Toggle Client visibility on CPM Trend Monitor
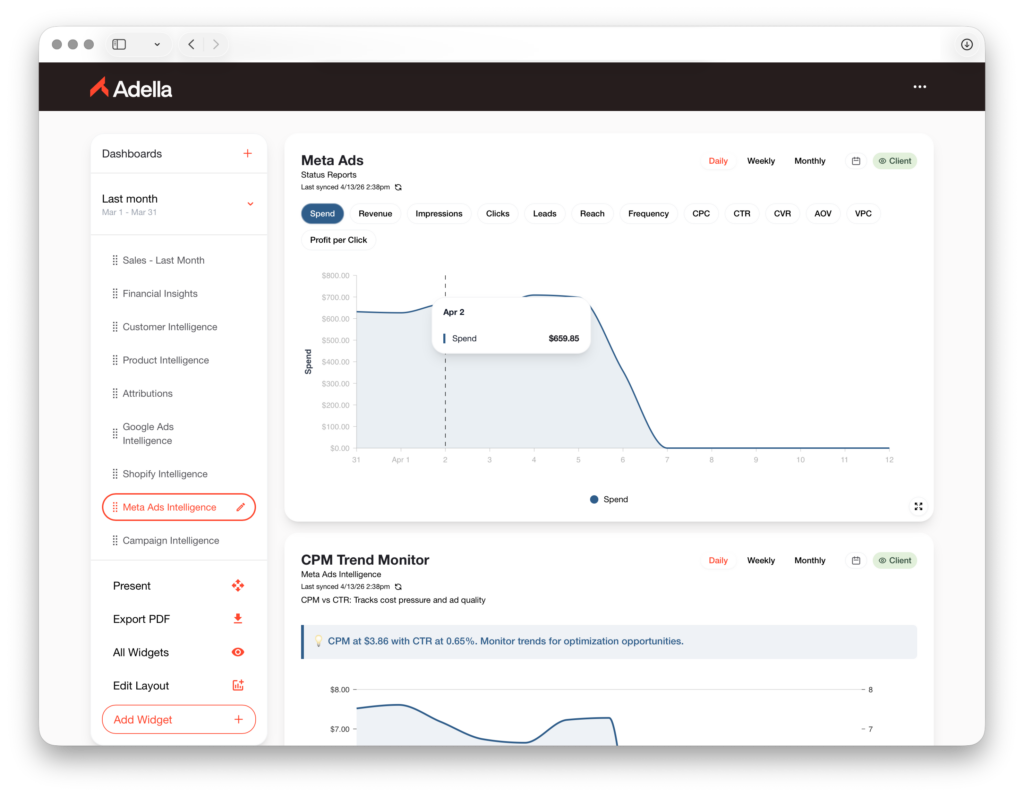Image resolution: width=1024 pixels, height=797 pixels. click(895, 560)
